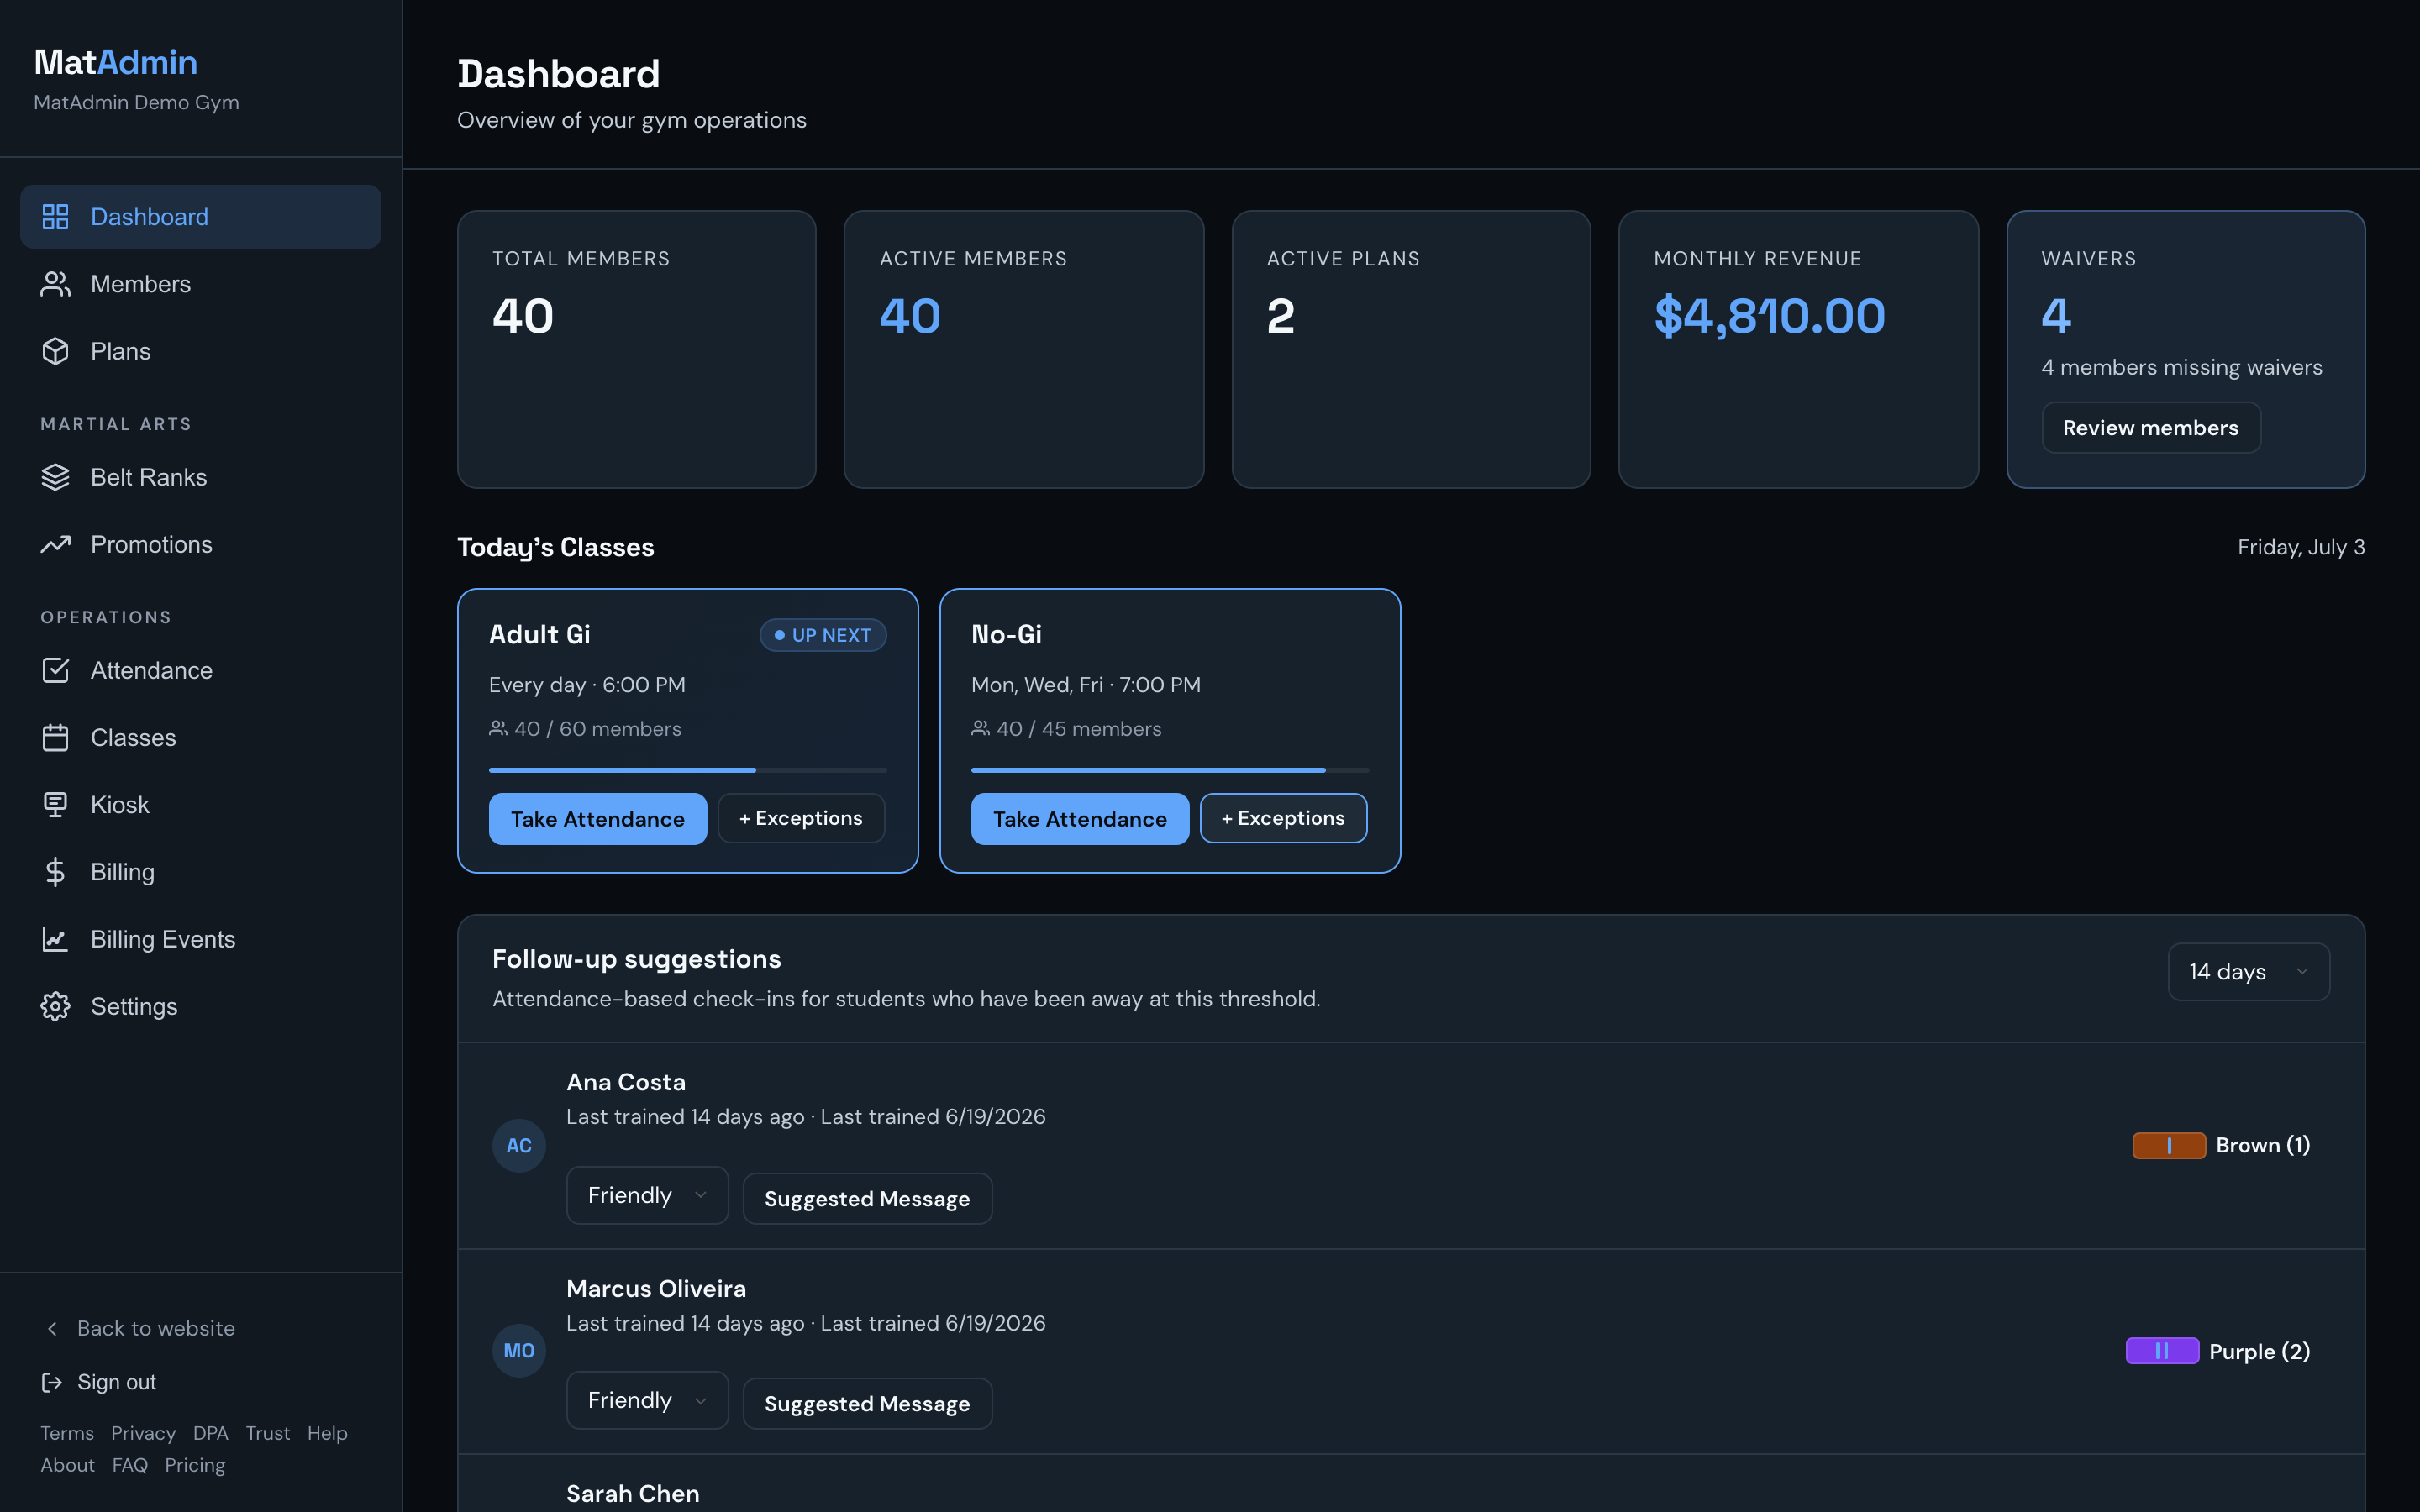Open the Terms footer link
This screenshot has height=1512, width=2420.
67,1433
